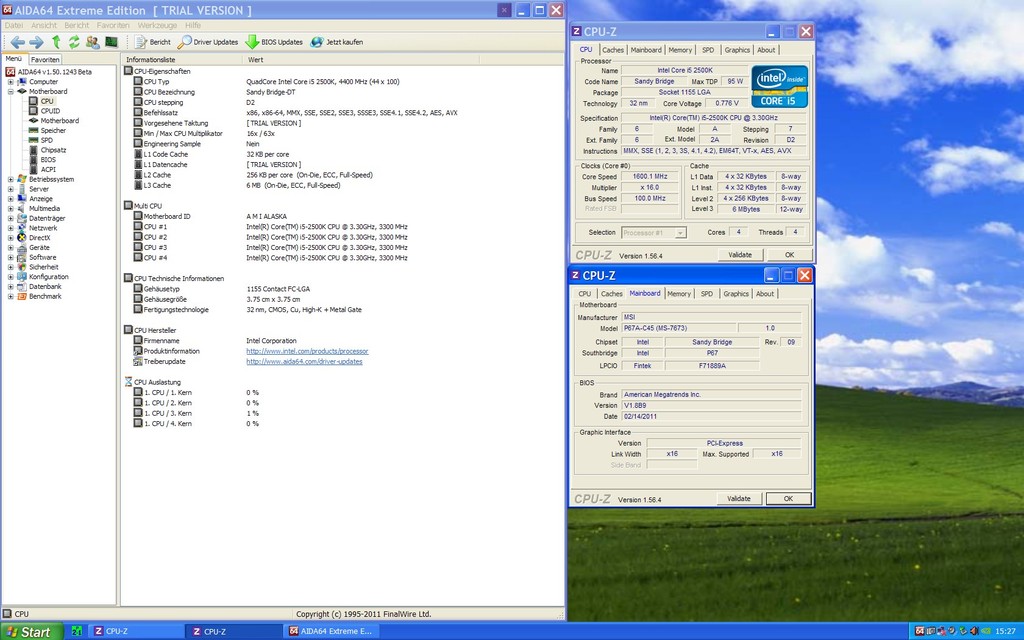
Task: Click the Benchmark tree icon
Action: (22, 296)
